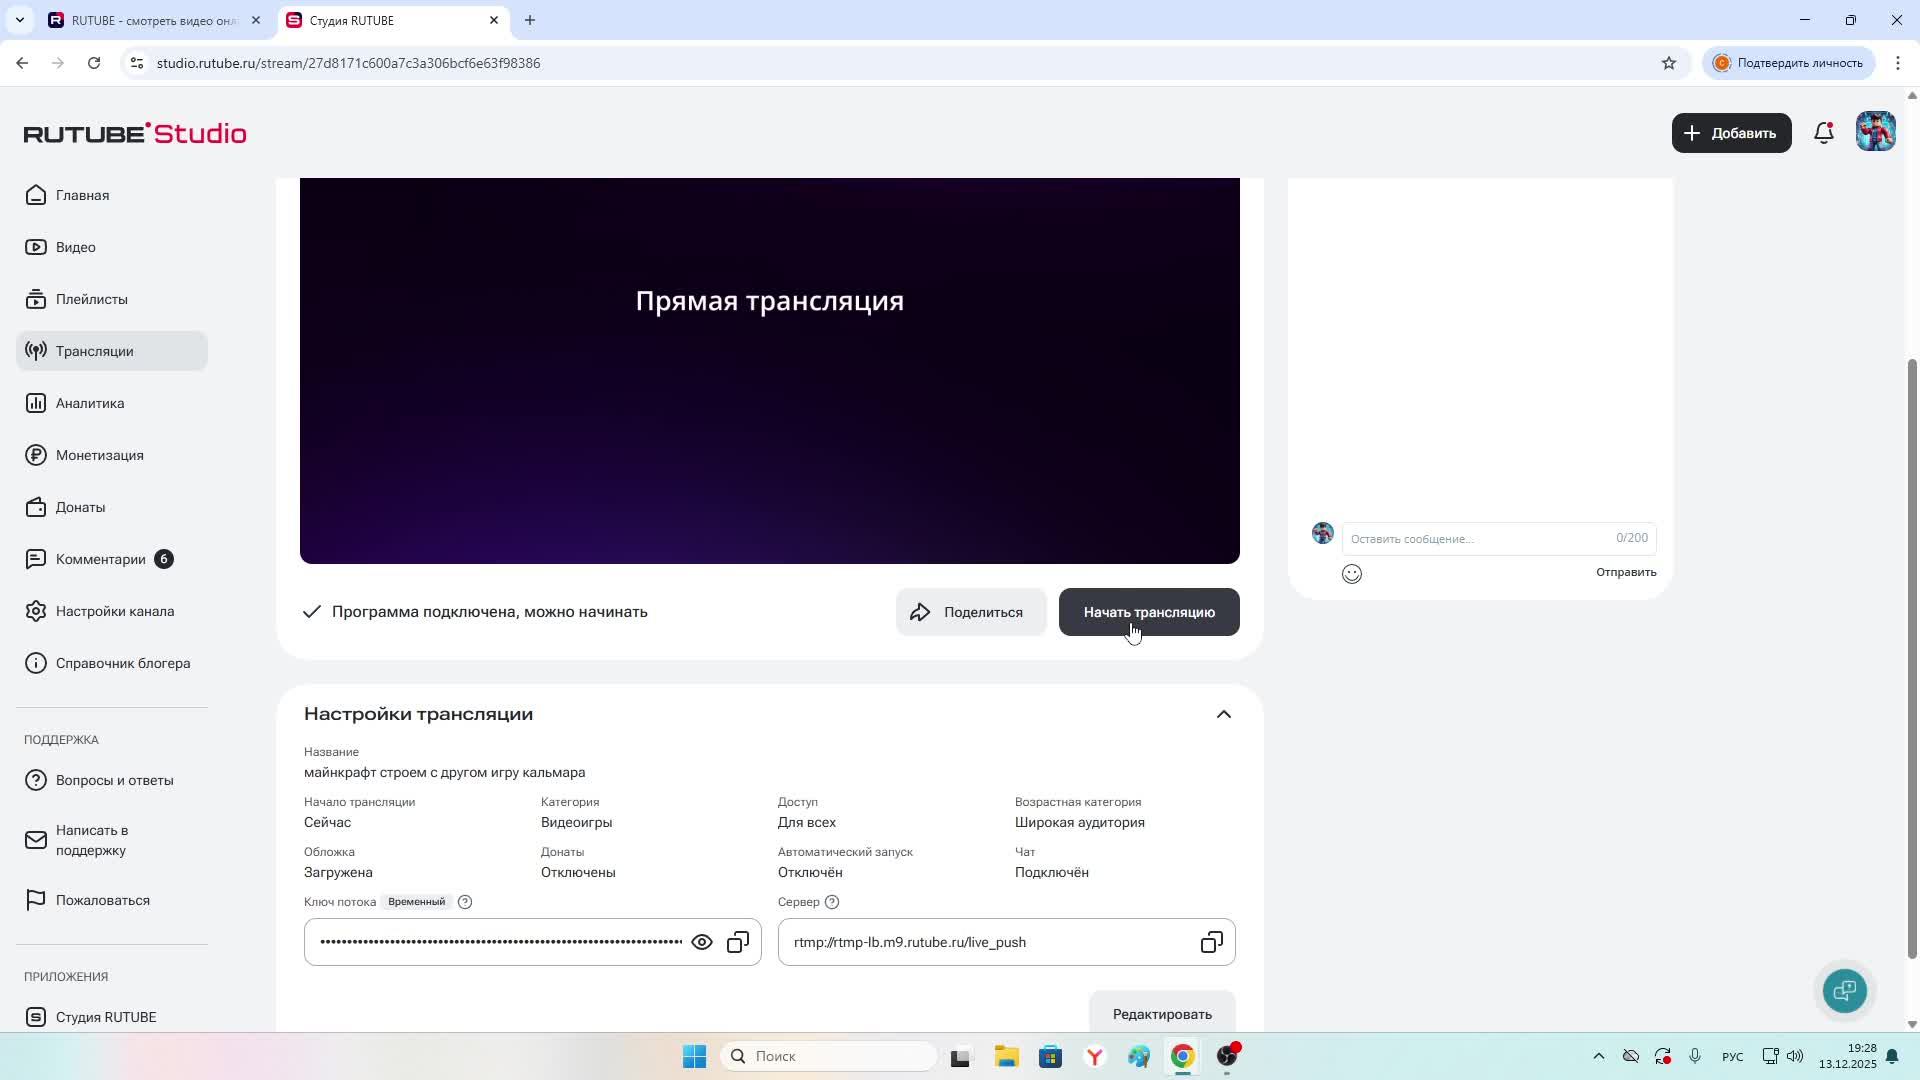
Task: Reveal the stream key with eye icon
Action: coord(702,942)
